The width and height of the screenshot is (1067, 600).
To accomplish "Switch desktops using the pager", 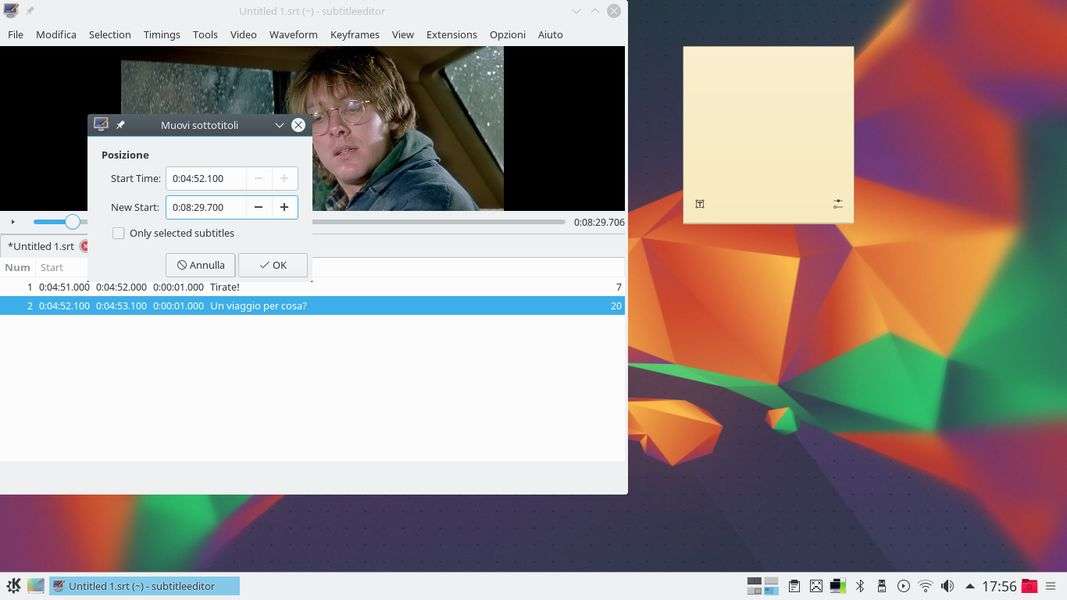I will click(762, 586).
